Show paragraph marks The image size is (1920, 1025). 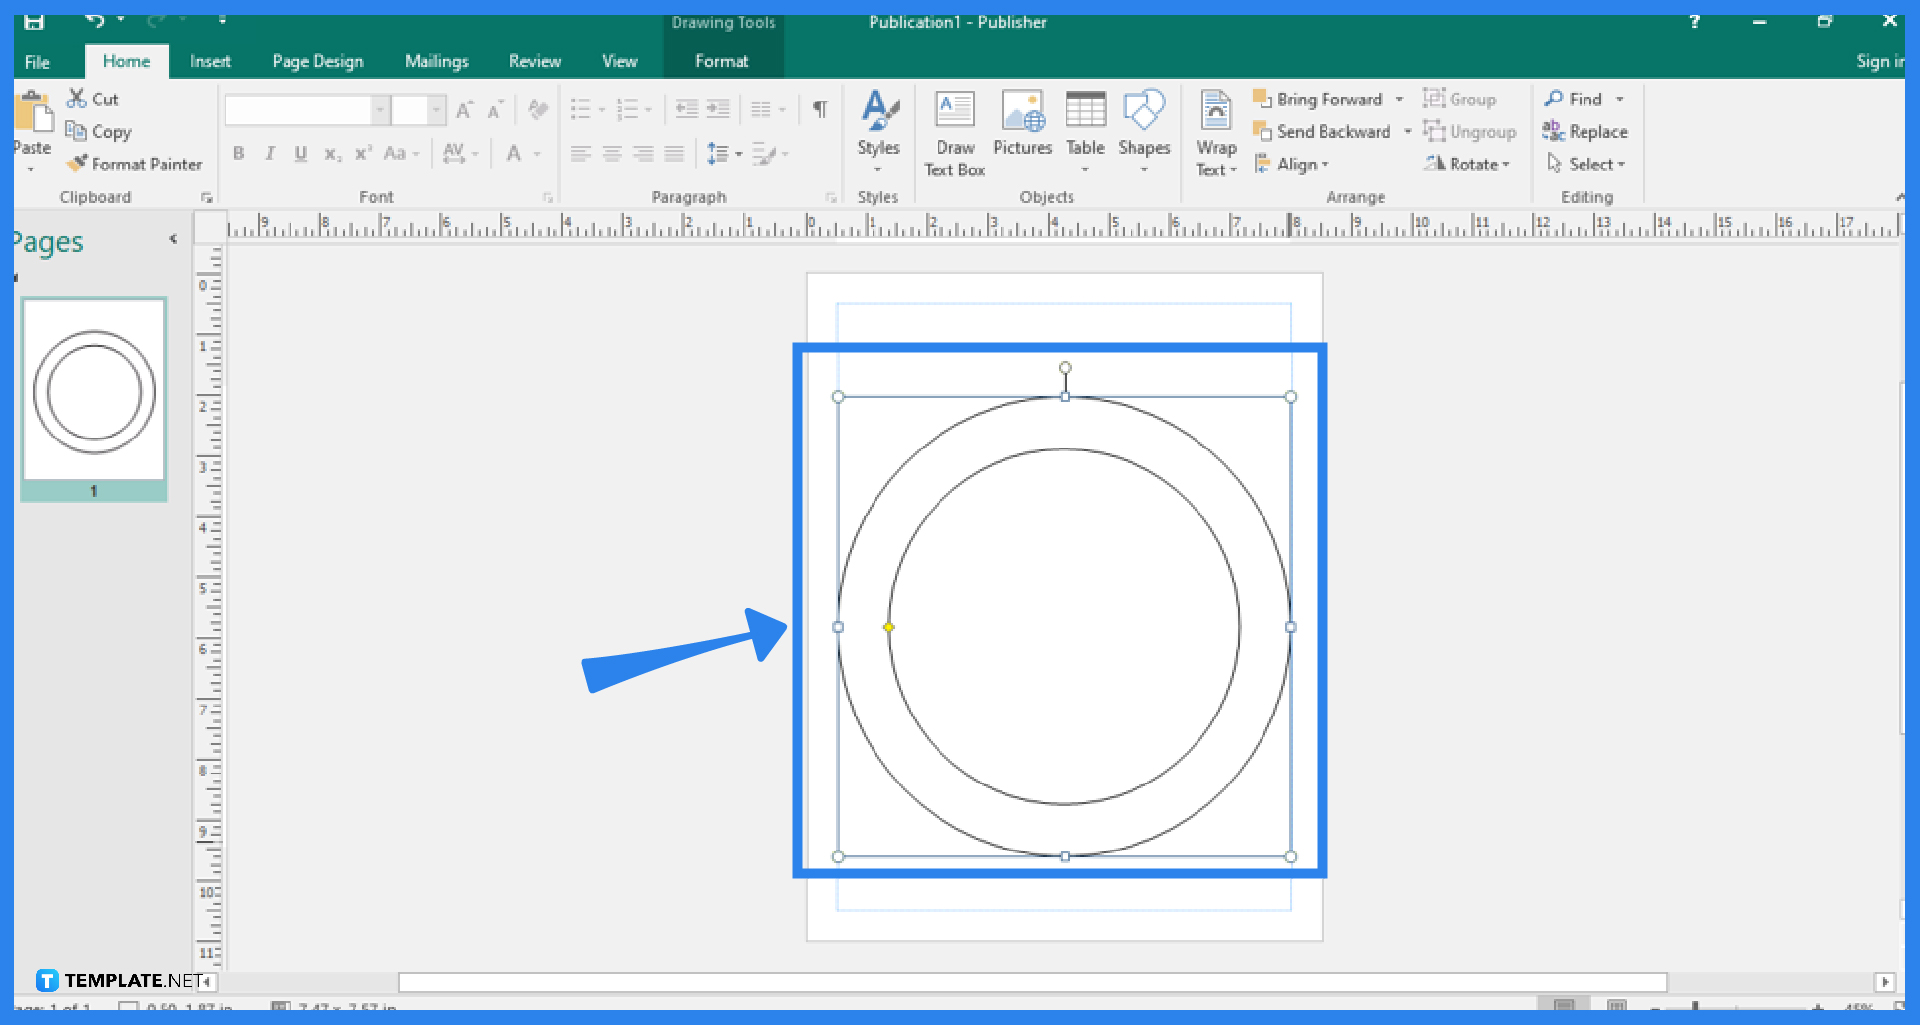(x=820, y=108)
